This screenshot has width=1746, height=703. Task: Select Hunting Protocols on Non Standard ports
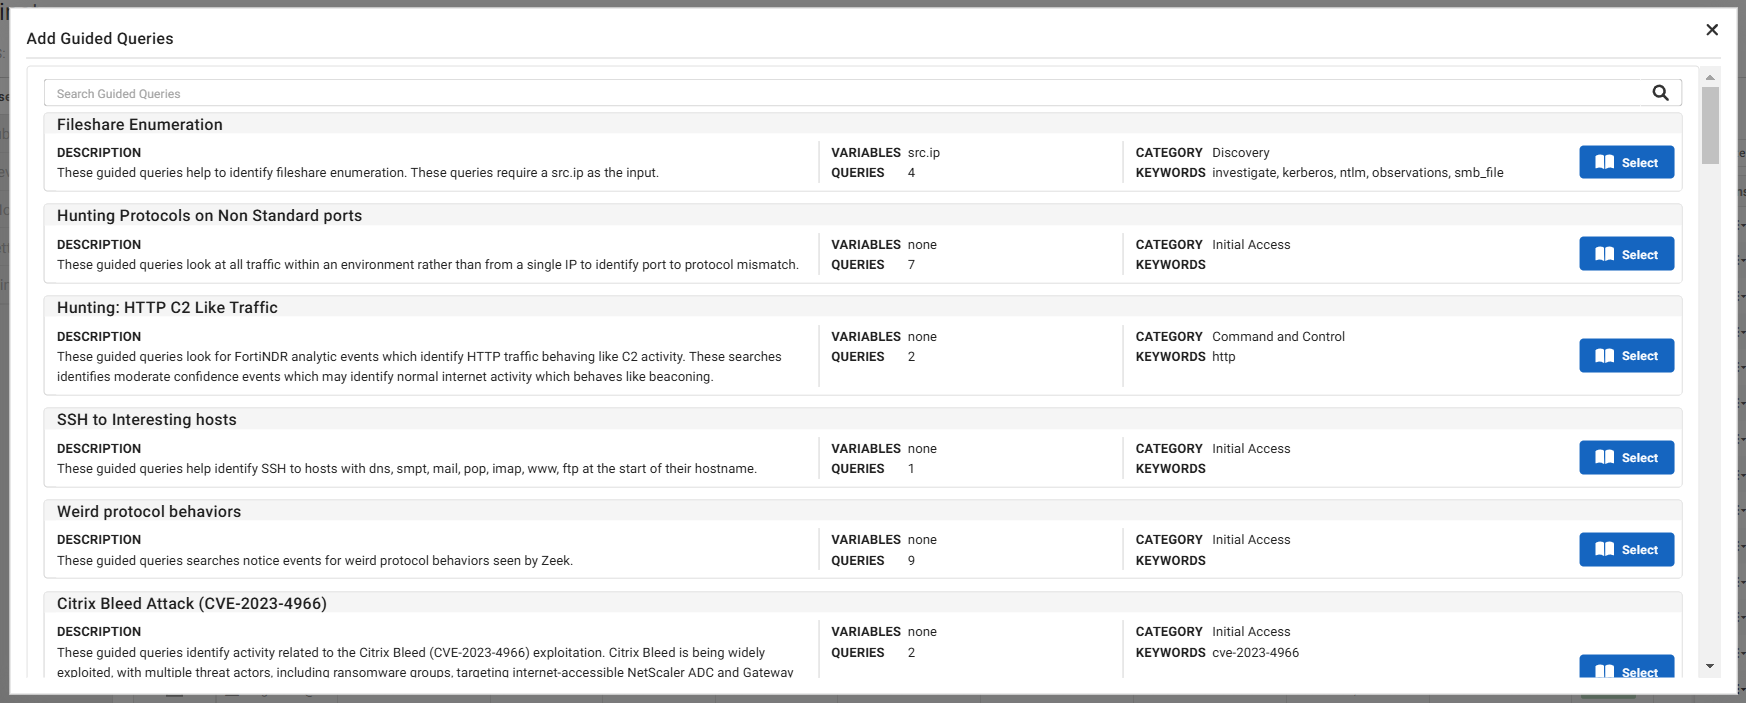click(1626, 254)
